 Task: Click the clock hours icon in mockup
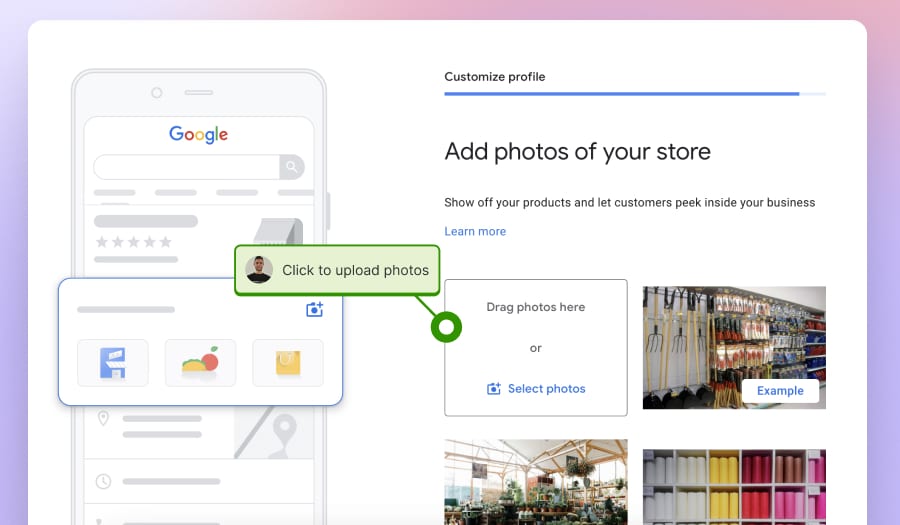click(103, 481)
